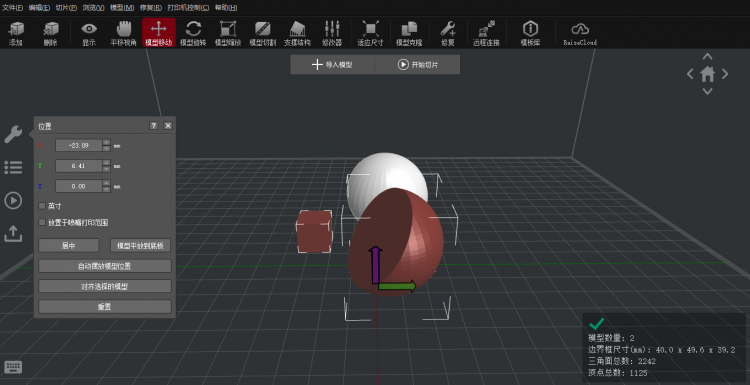The image size is (750, 385).
Task: Open the 修复 (repair) wrench tool in toolbar
Action: [448, 33]
